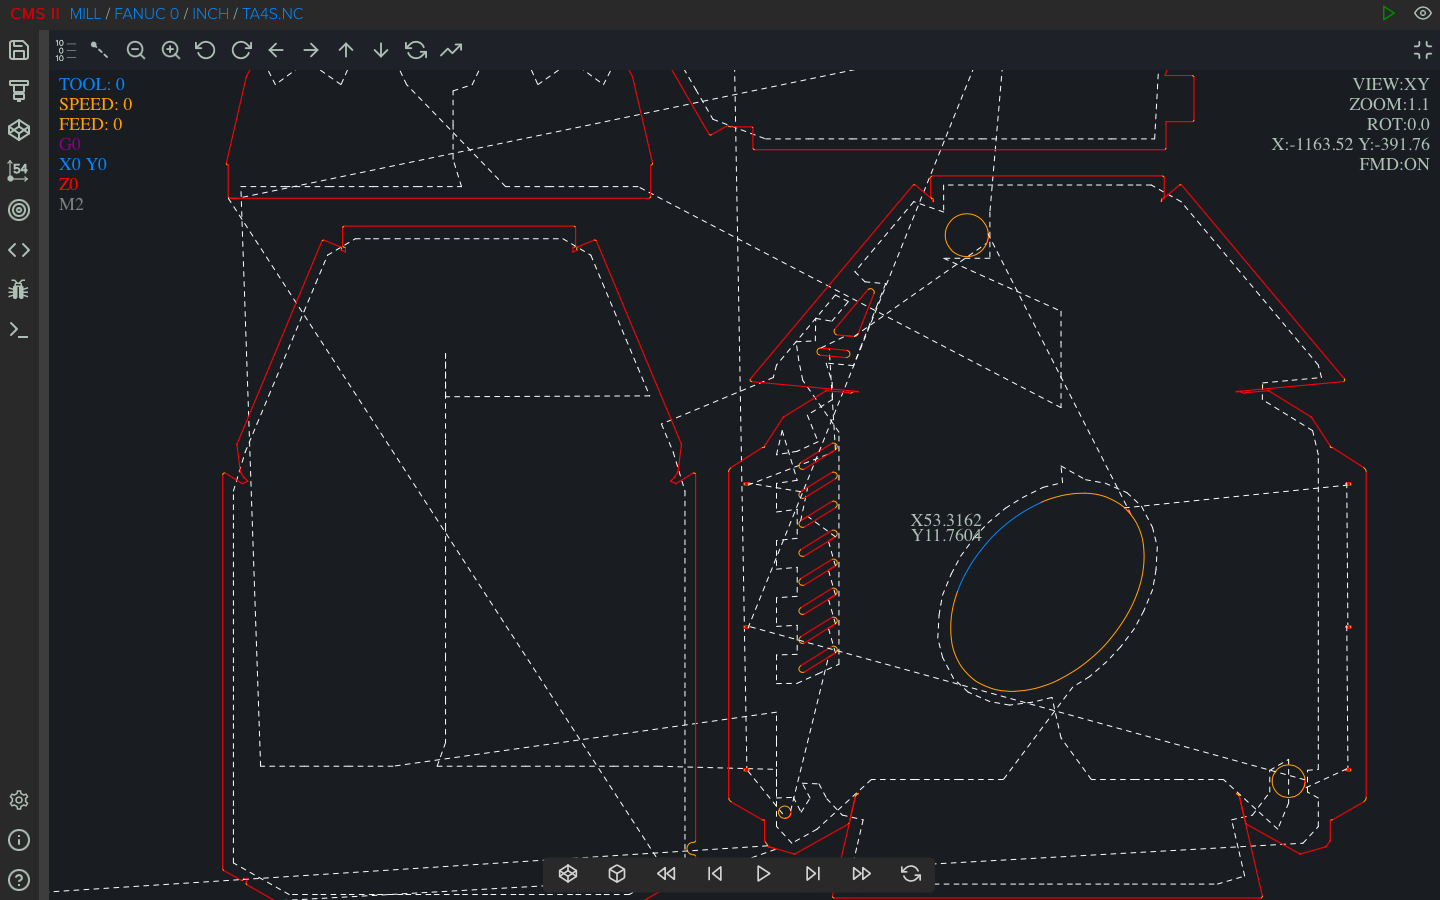Image resolution: width=1440 pixels, height=900 pixels.
Task: Click fast forward in playback bar
Action: [862, 874]
